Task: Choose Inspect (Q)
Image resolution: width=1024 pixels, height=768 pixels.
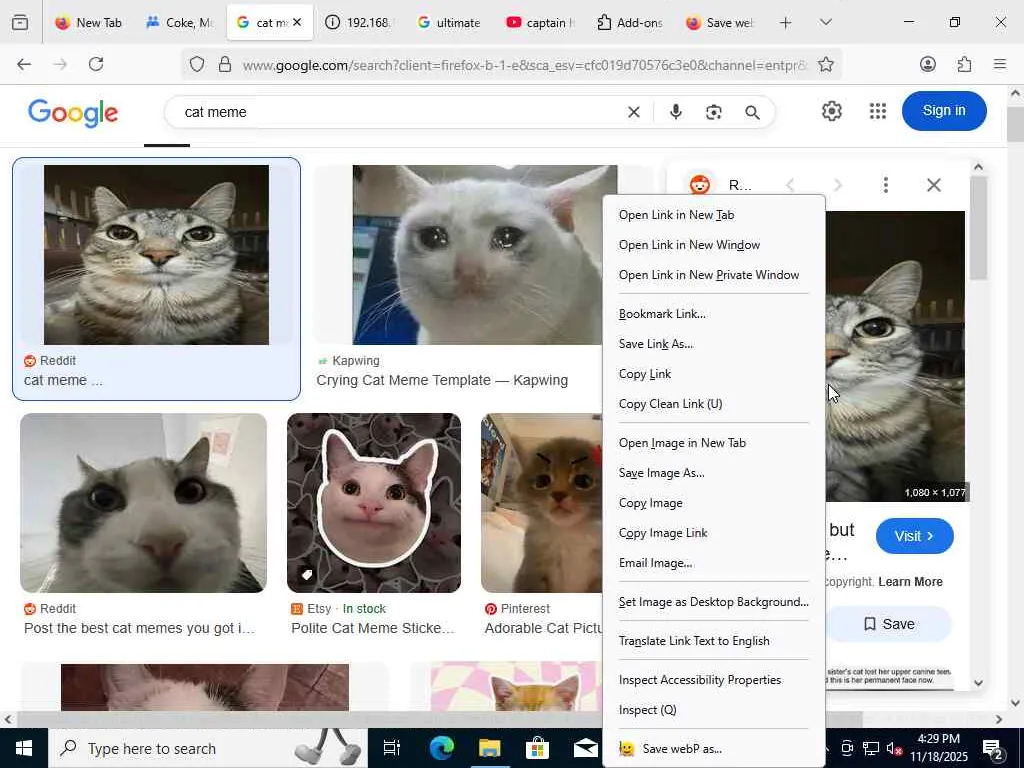Action: click(714, 711)
